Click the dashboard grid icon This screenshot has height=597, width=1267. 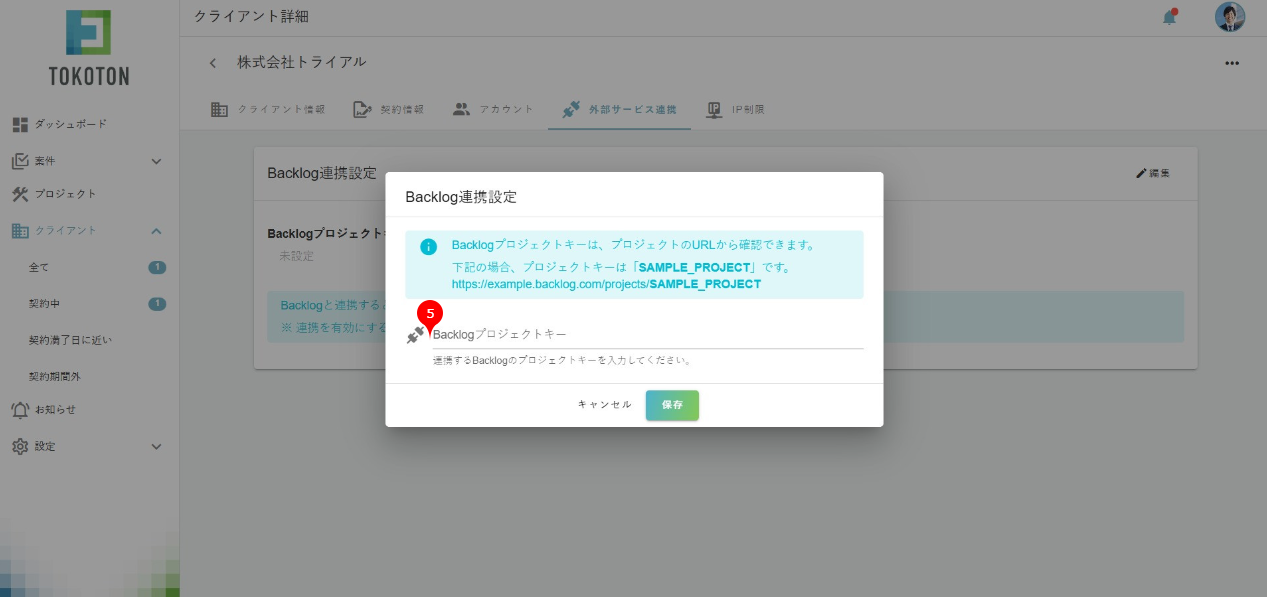pyautogui.click(x=20, y=124)
